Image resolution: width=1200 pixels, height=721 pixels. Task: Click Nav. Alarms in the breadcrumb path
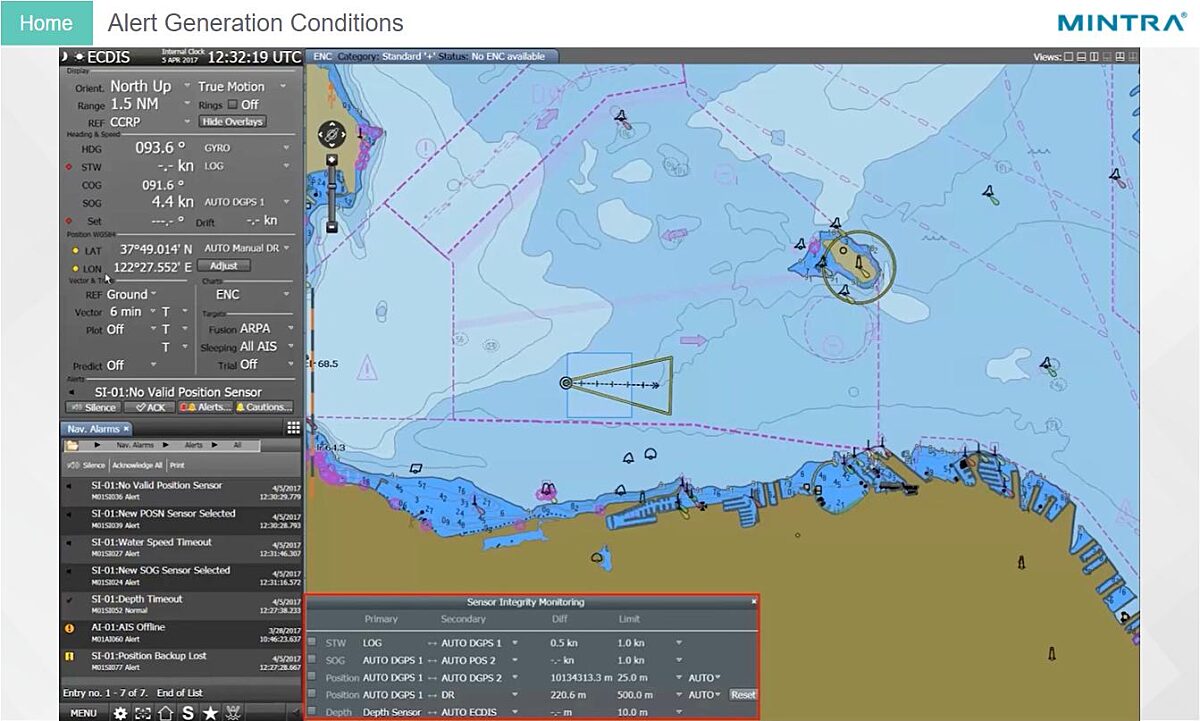[x=134, y=443]
